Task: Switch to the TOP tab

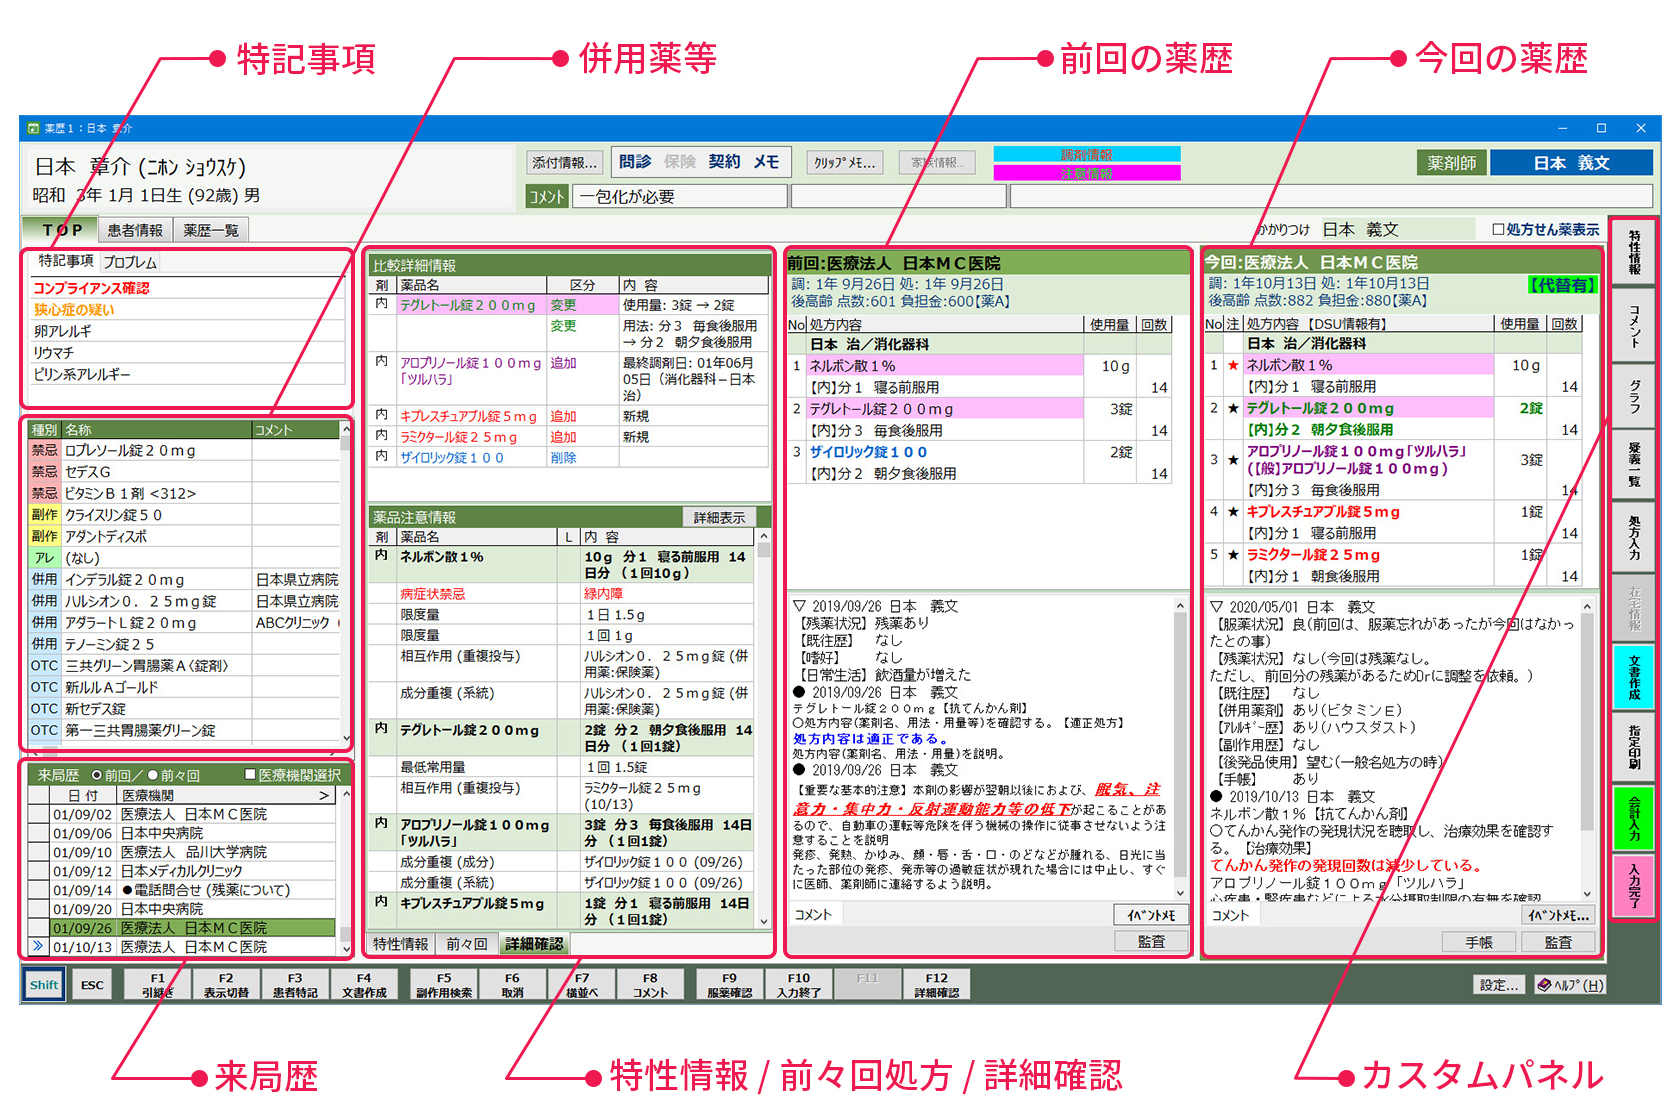Action: pyautogui.click(x=62, y=230)
